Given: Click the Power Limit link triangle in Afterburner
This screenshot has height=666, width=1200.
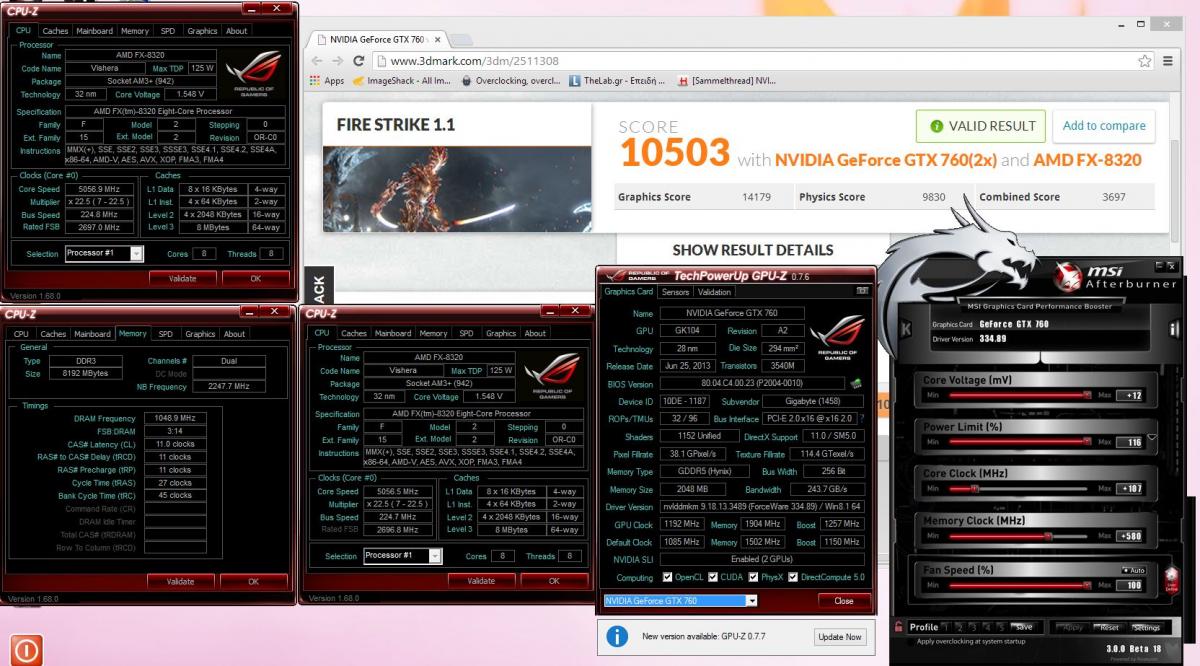Looking at the screenshot, I should 1153,437.
